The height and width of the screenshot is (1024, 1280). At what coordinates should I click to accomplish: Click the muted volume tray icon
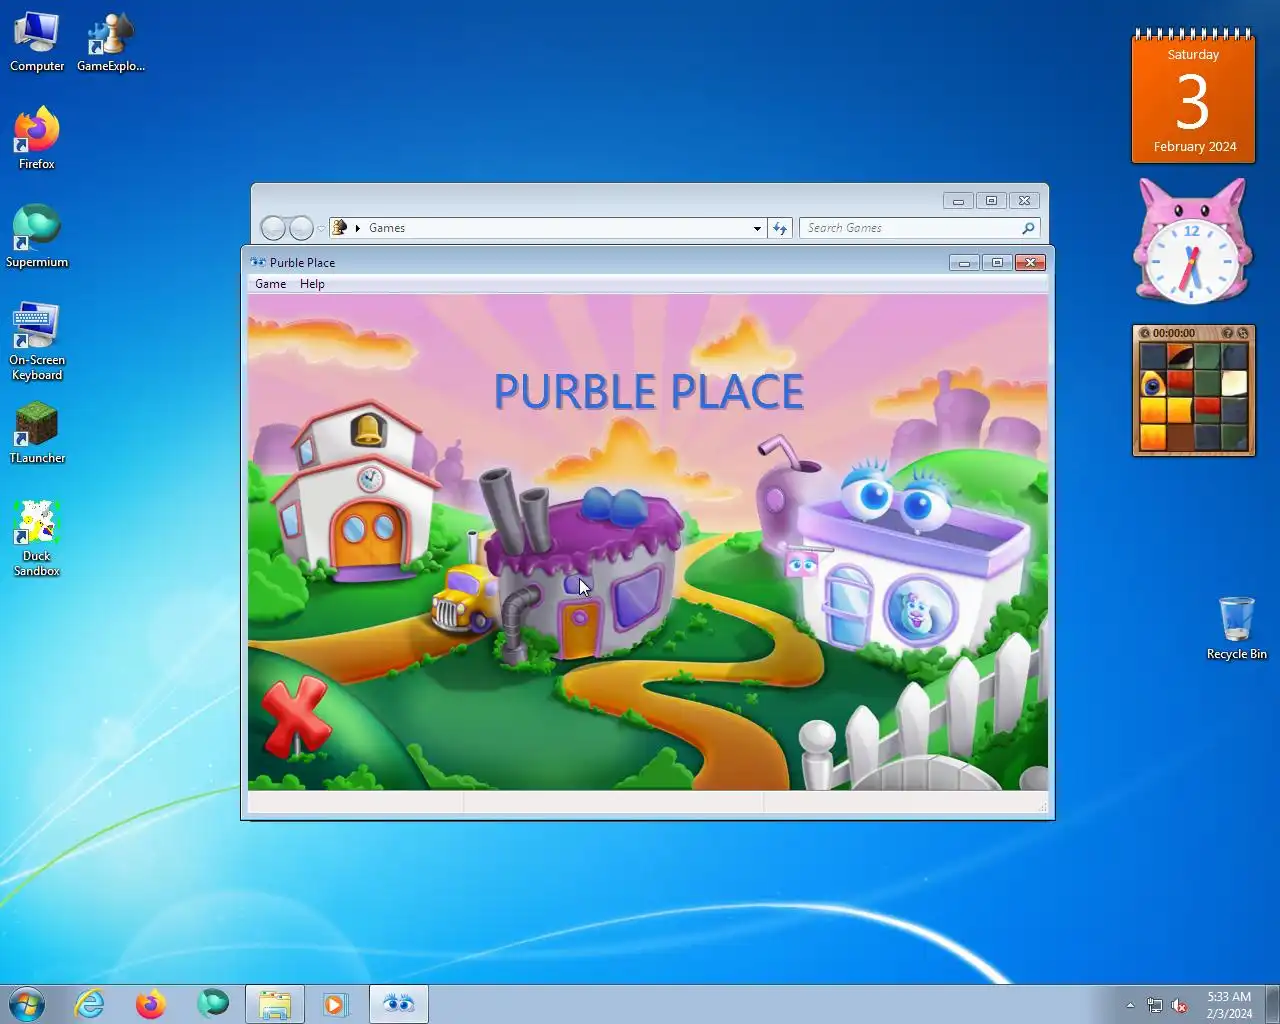pyautogui.click(x=1179, y=1005)
